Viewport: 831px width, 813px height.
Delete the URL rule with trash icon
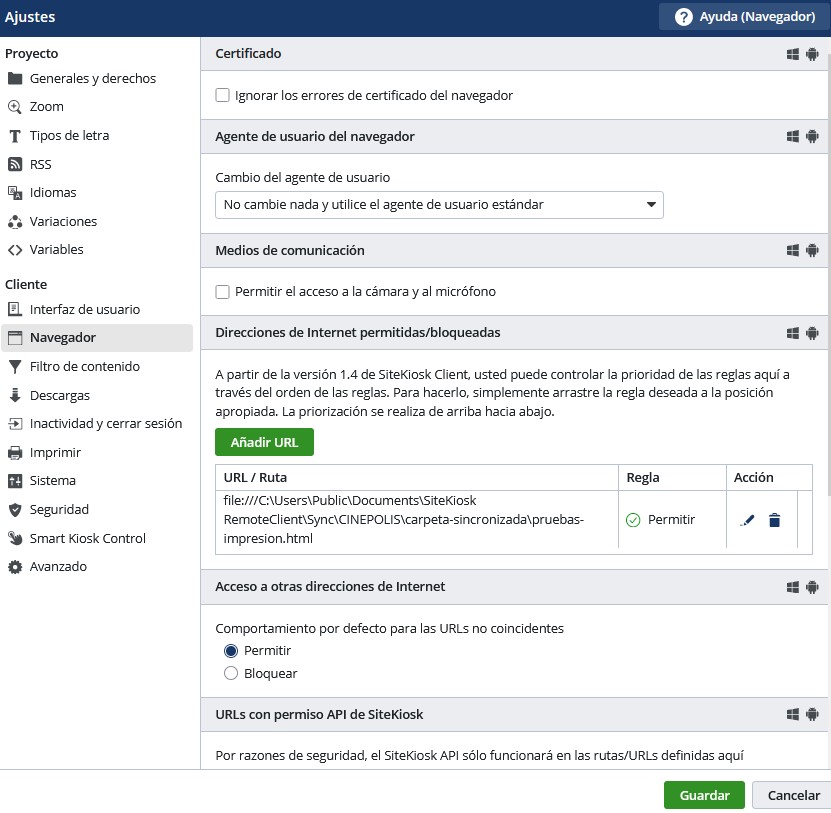point(774,520)
